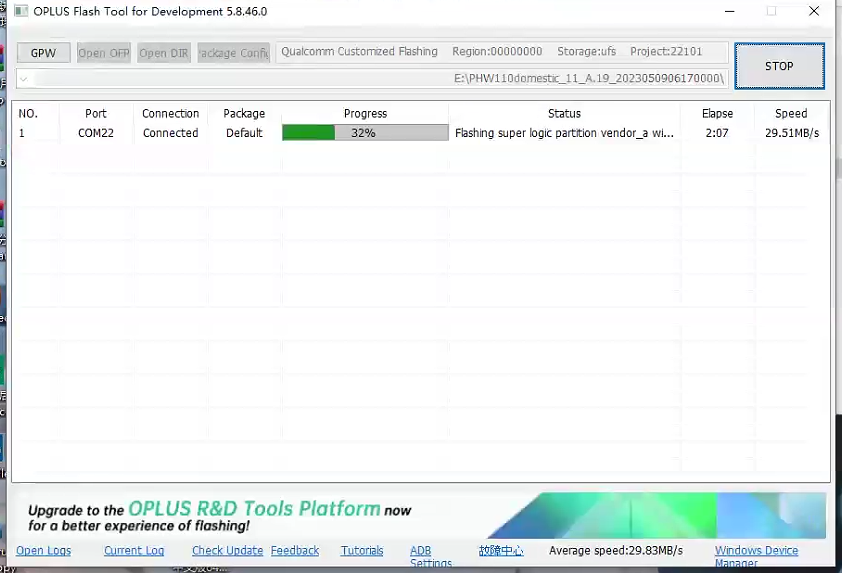
Task: Click the GPW button
Action: [43, 53]
